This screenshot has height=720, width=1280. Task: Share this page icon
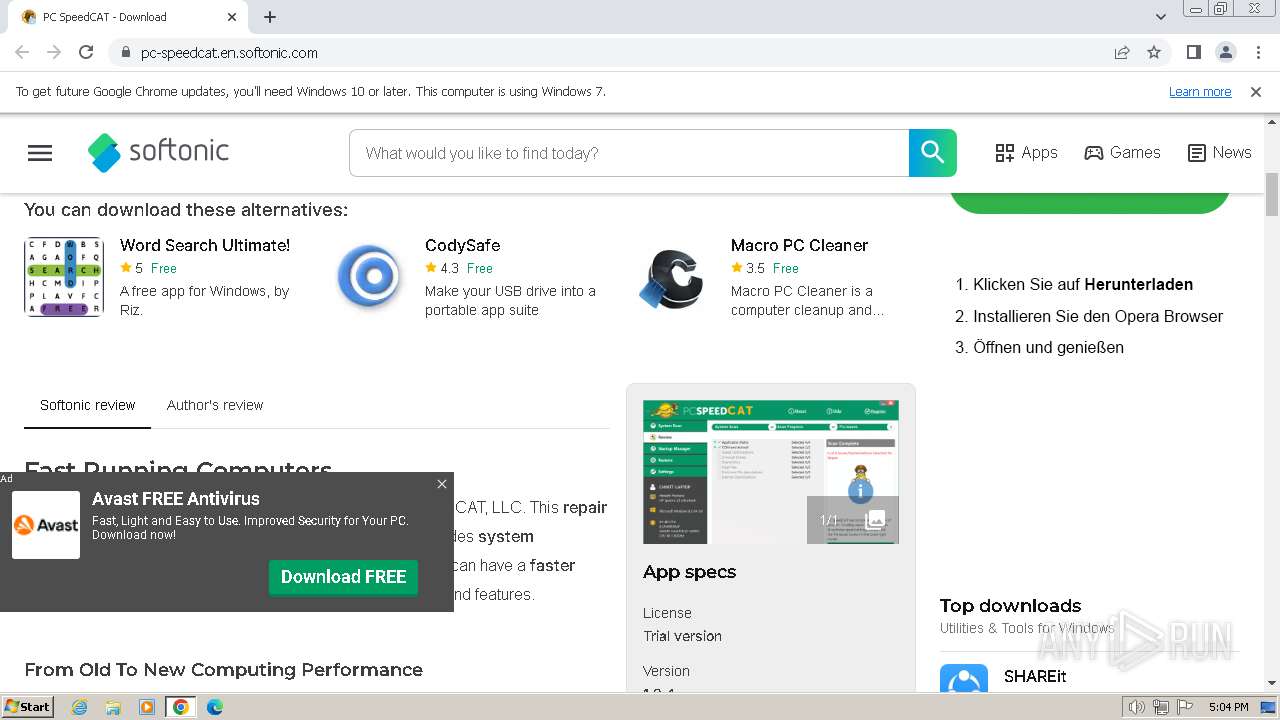coord(1122,52)
